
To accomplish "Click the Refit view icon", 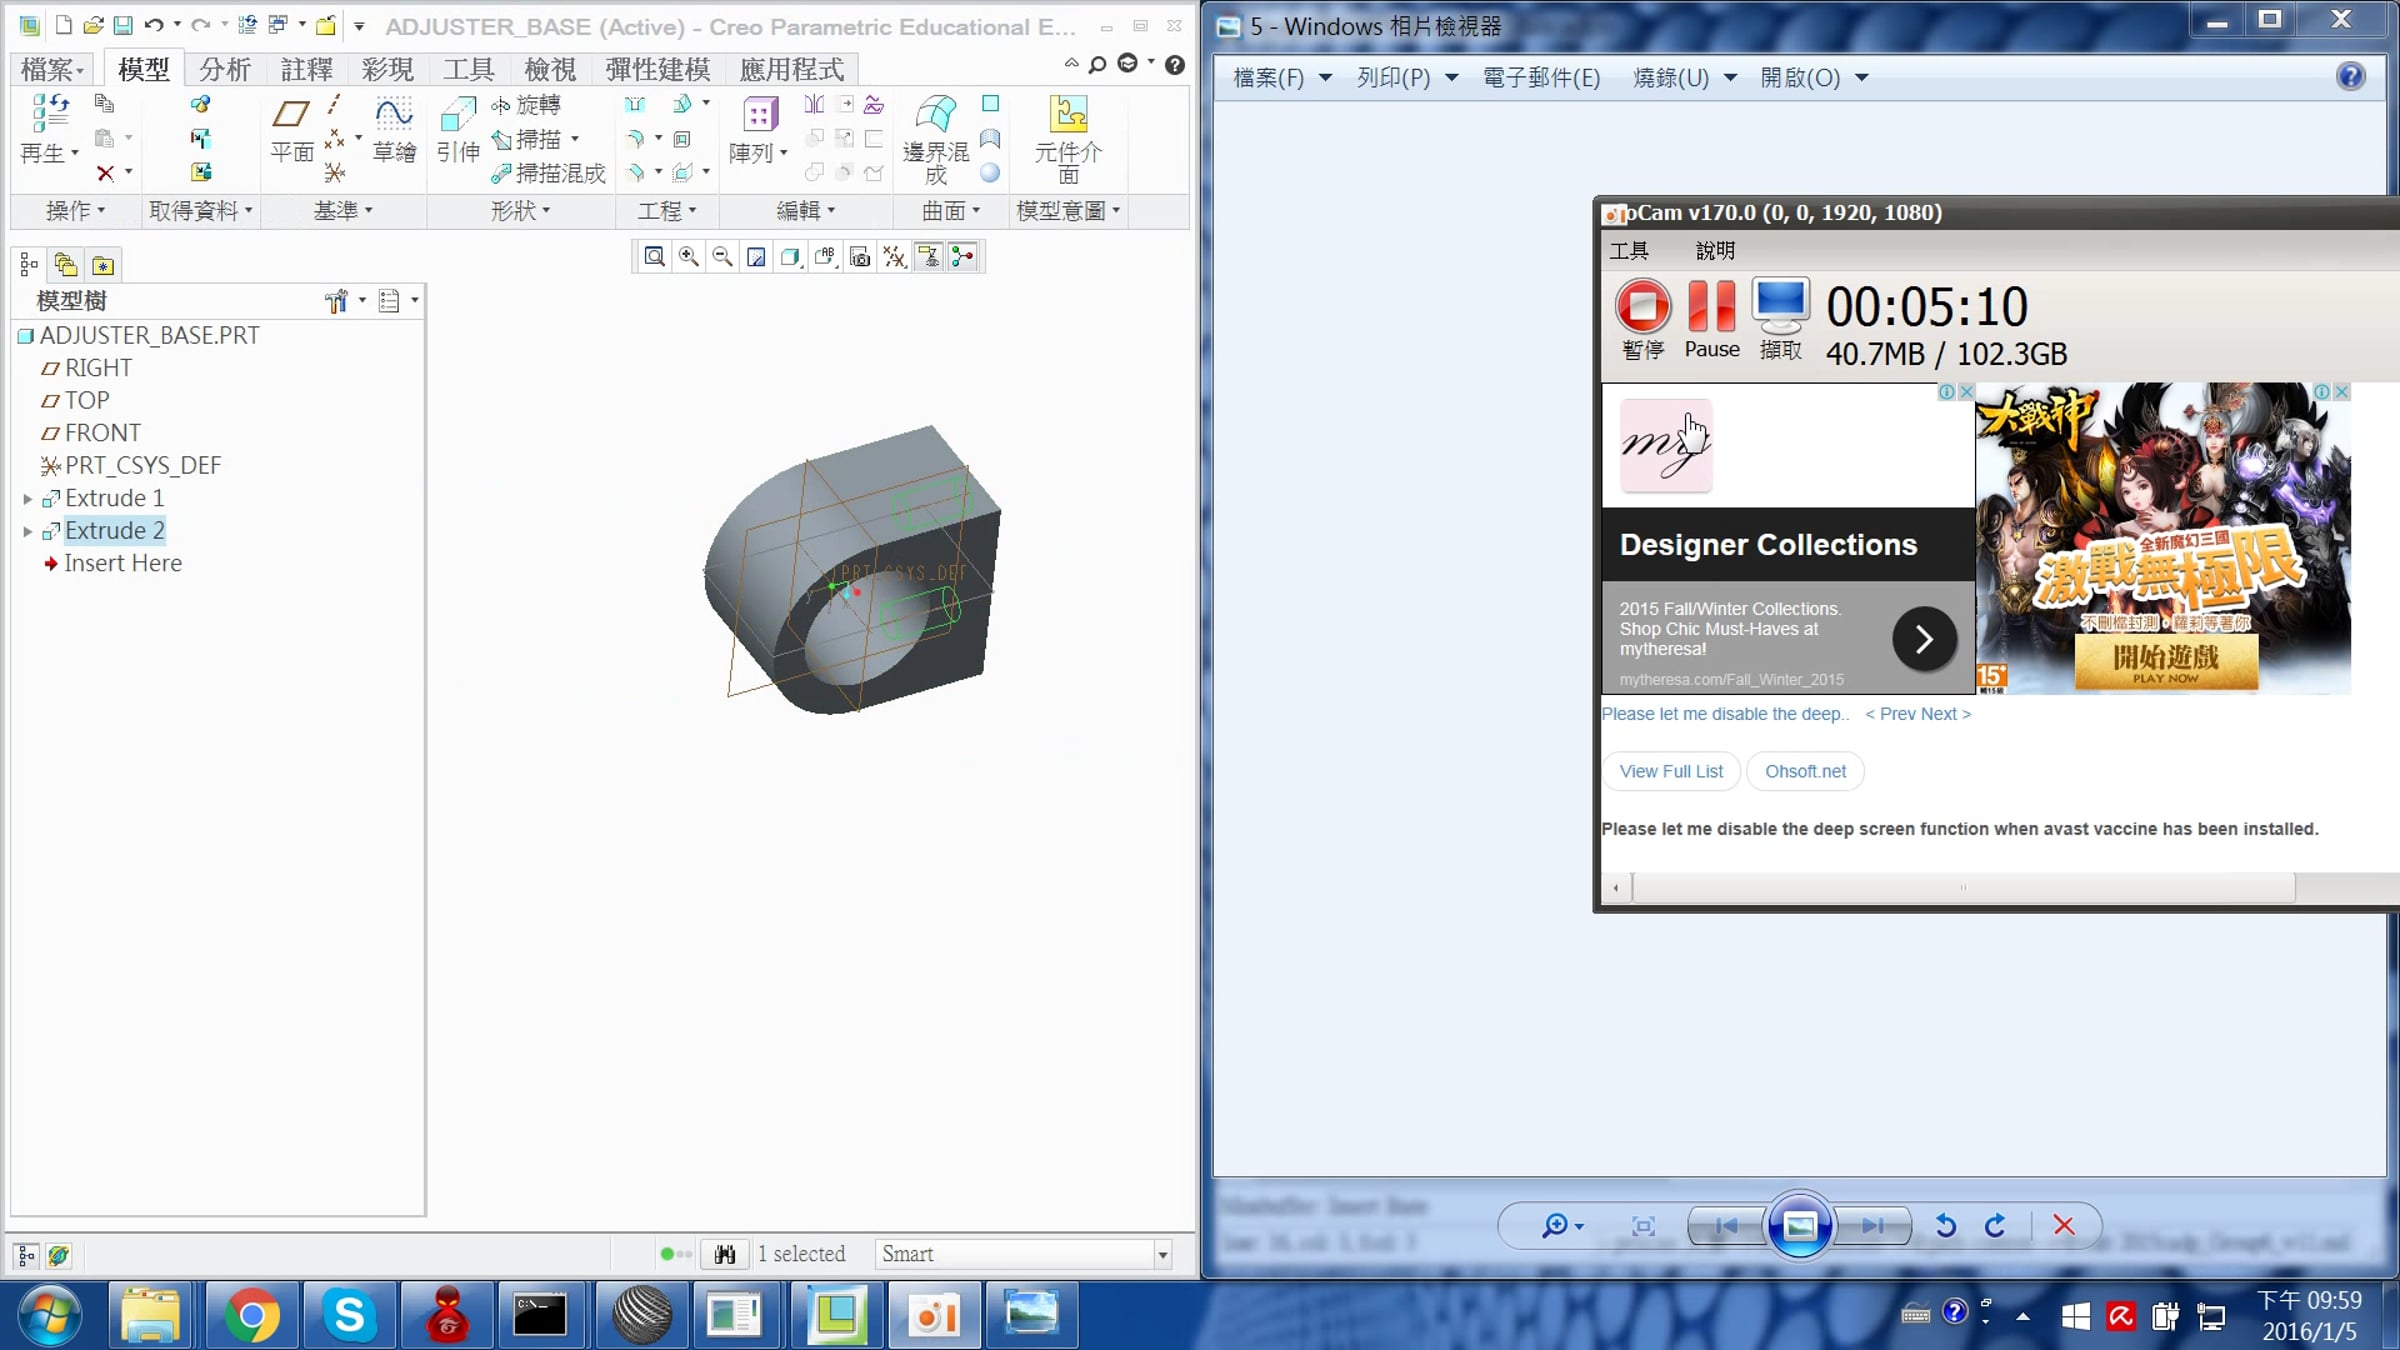I will click(654, 257).
